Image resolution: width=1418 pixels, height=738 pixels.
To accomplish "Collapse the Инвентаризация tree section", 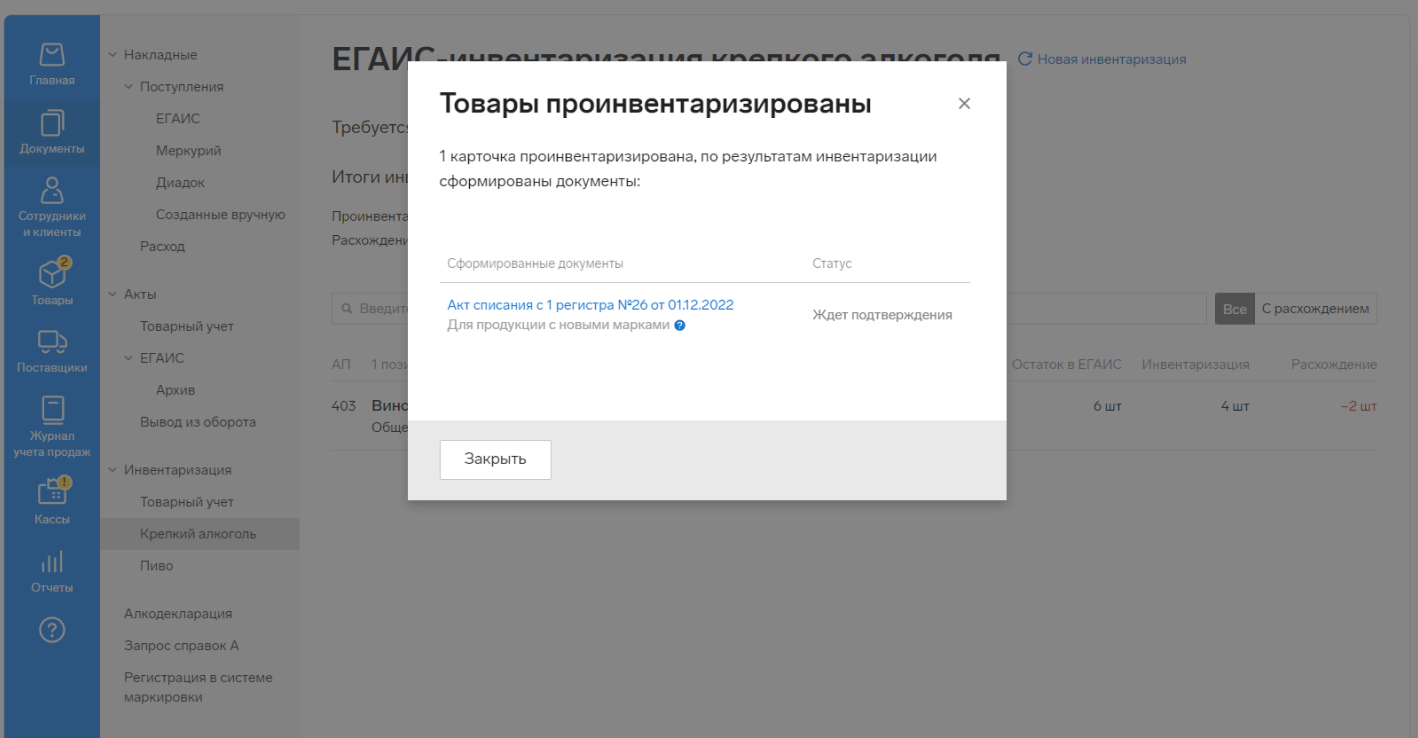I will (113, 470).
